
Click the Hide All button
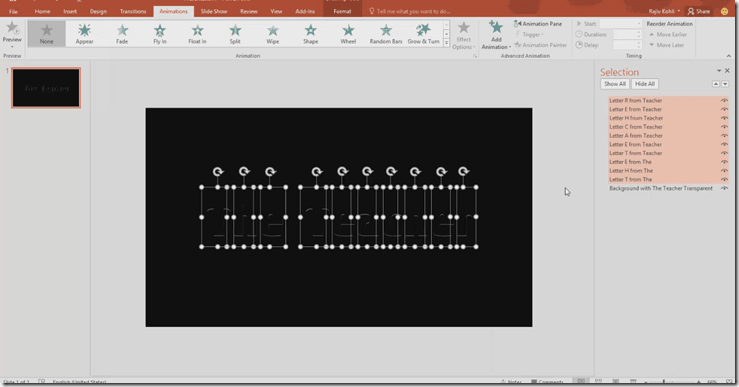[x=645, y=84]
